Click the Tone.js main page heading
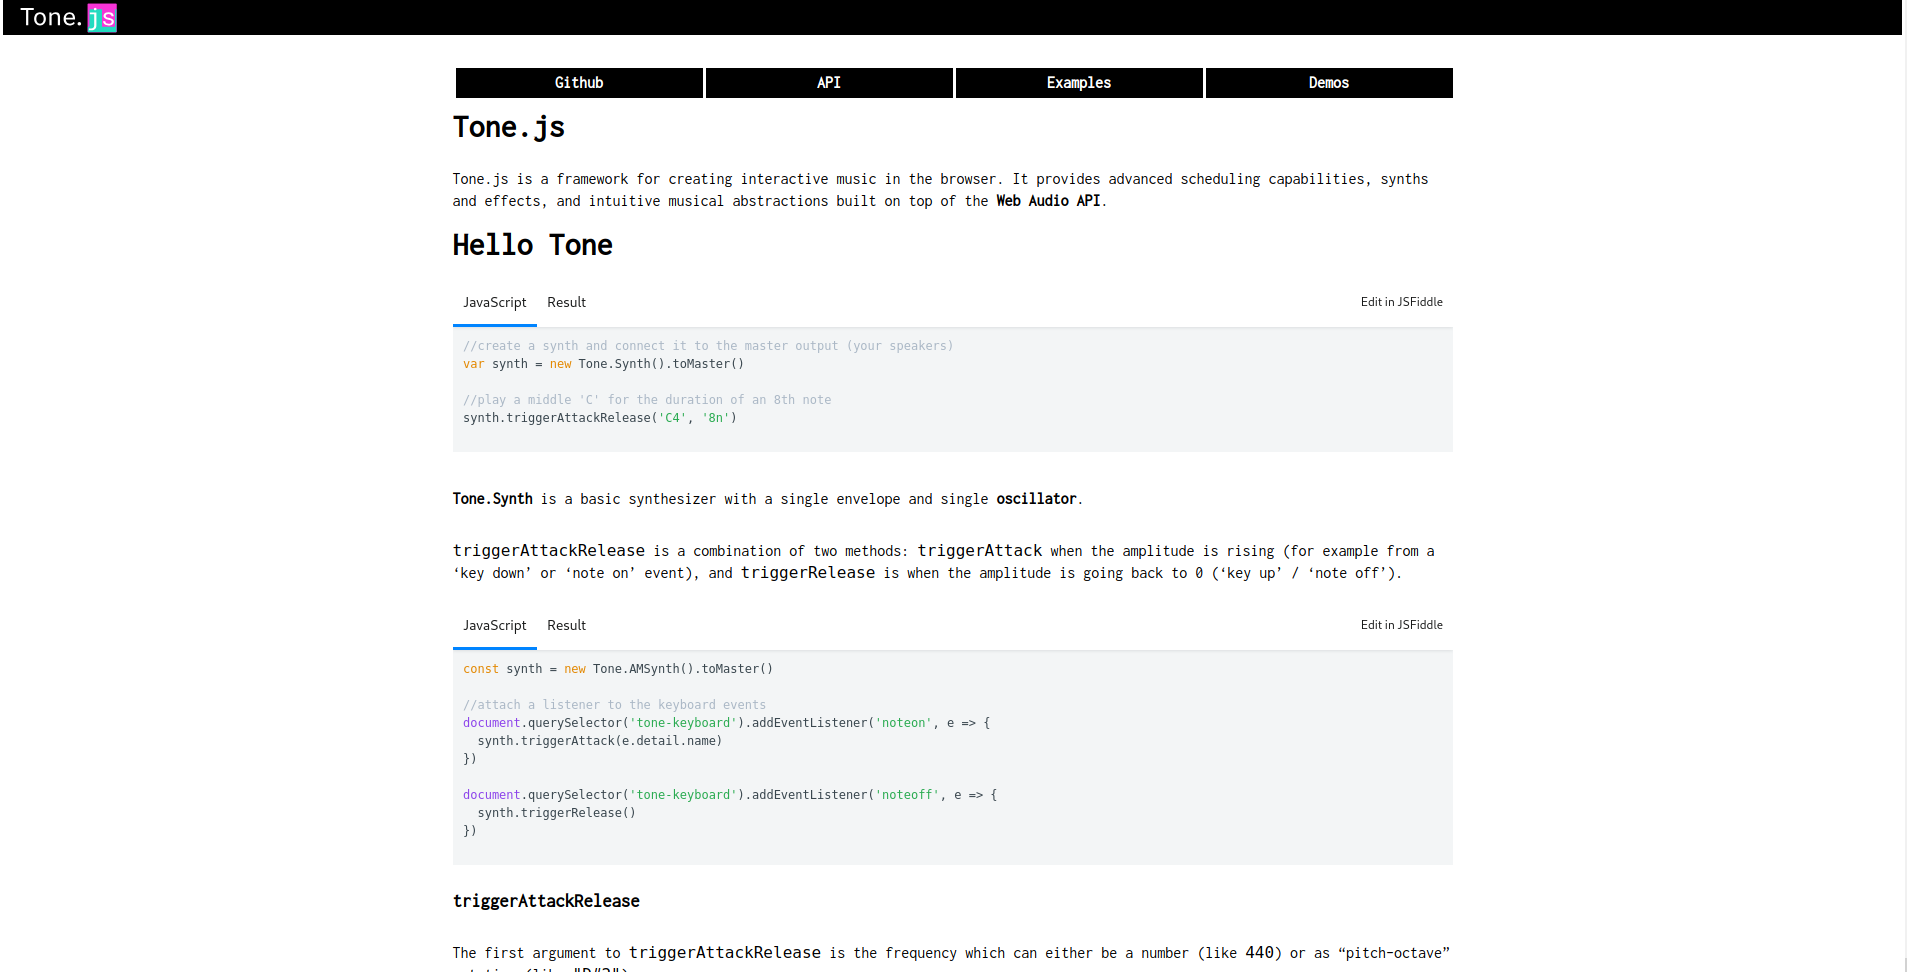Viewport: 1907px width, 972px height. pyautogui.click(x=508, y=128)
